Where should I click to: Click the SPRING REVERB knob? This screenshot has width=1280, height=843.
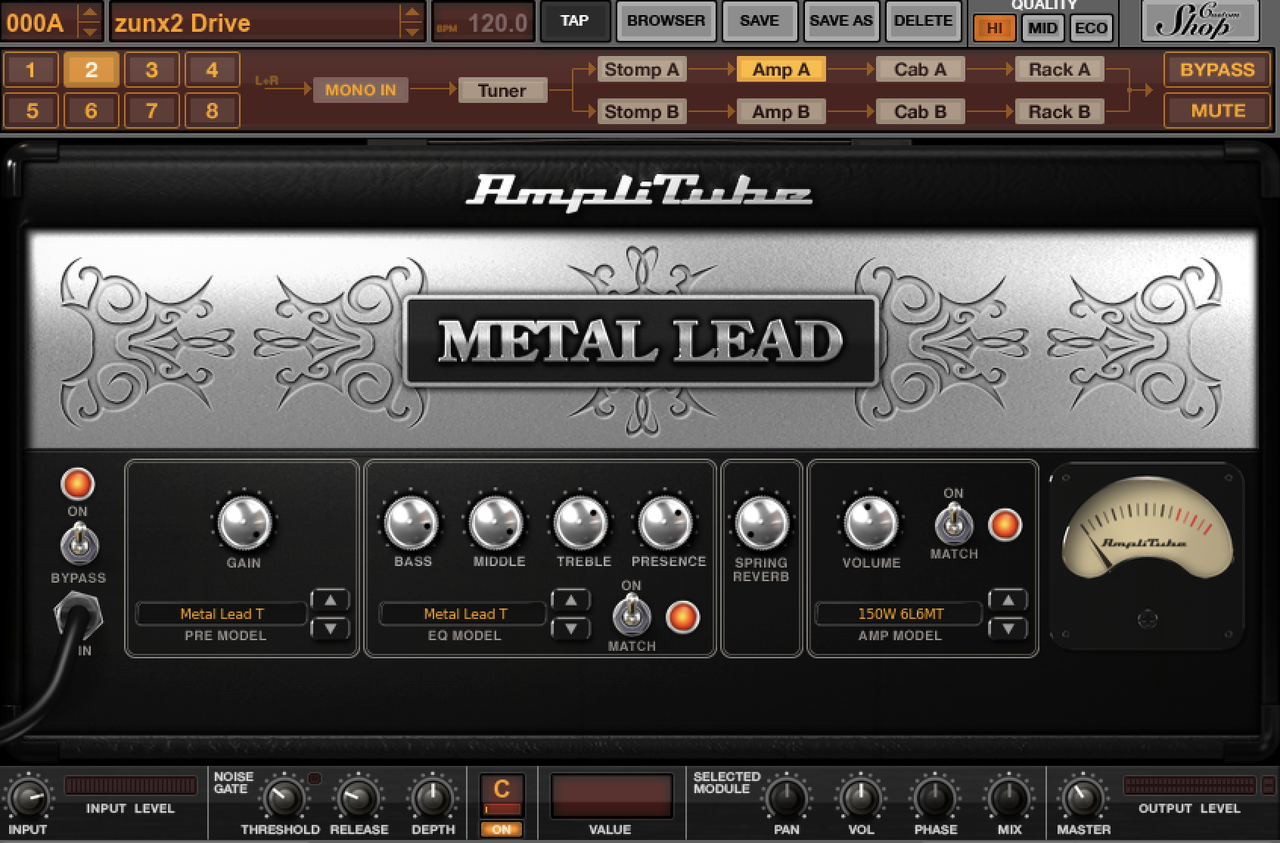[762, 523]
